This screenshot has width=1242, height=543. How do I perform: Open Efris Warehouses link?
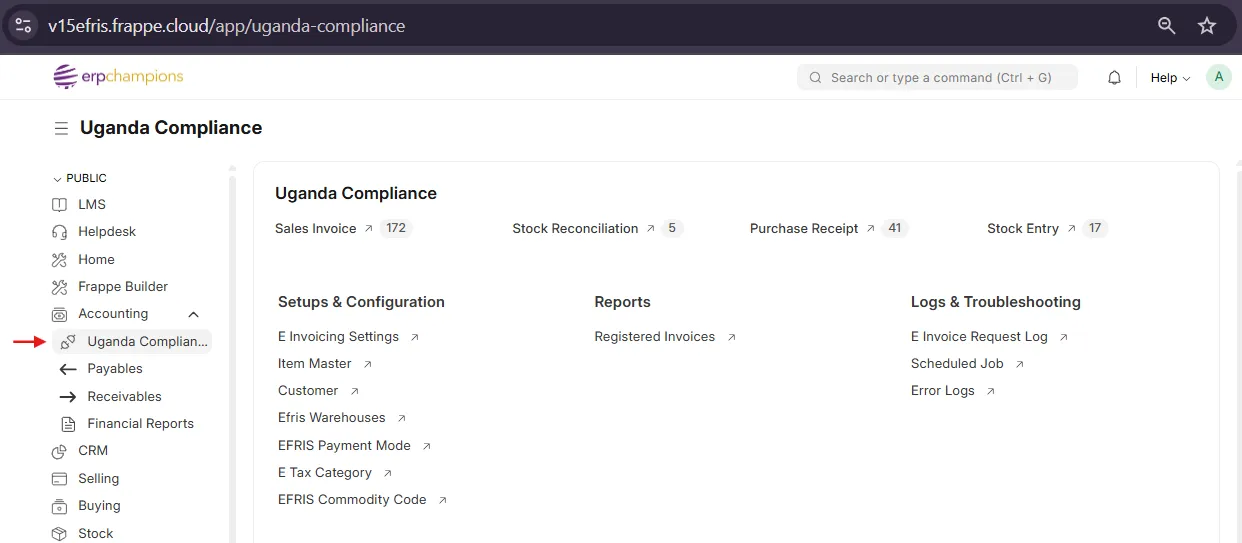331,418
